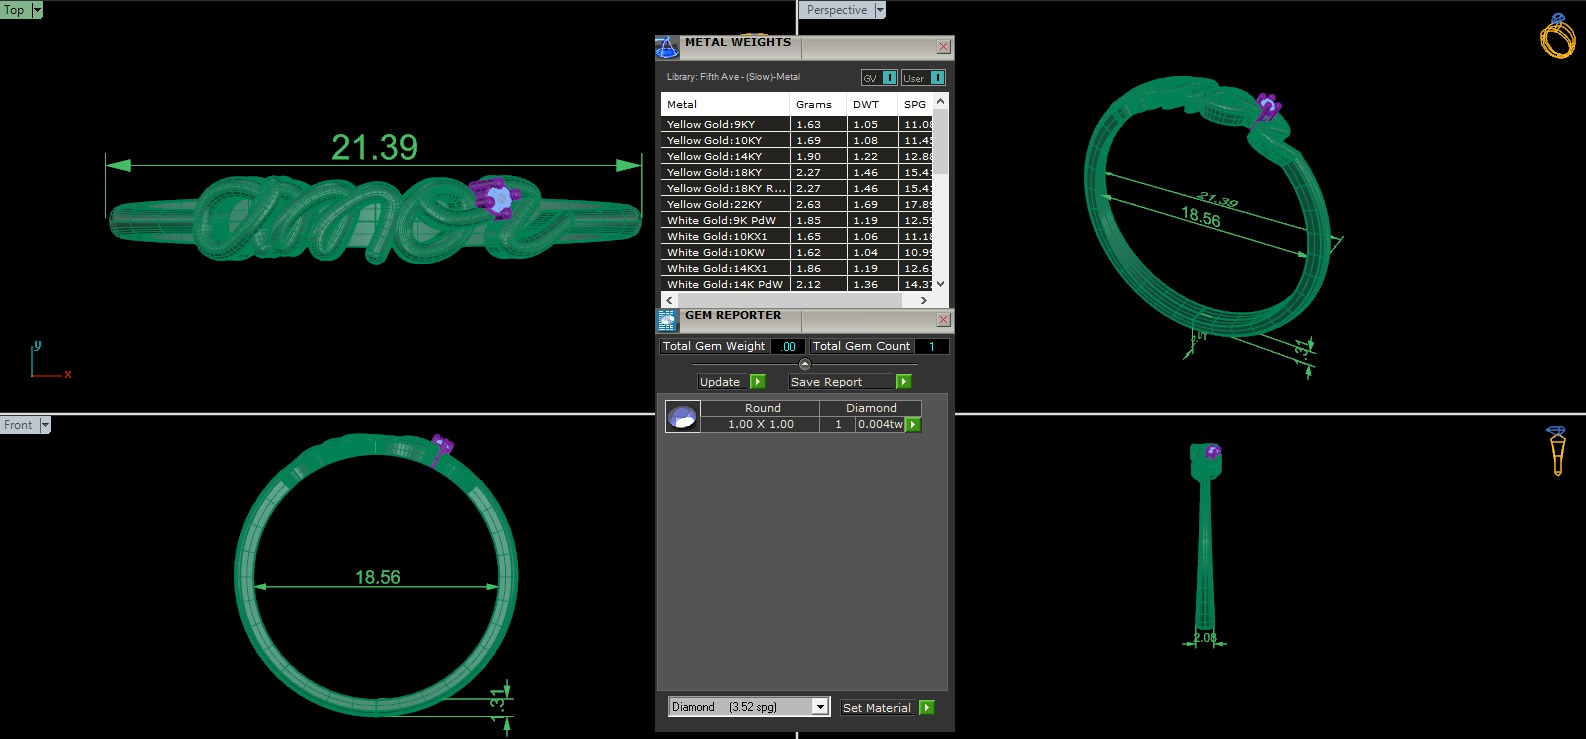This screenshot has height=739, width=1586.
Task: Collapse the gem reporter summary with round arrow
Action: click(805, 364)
